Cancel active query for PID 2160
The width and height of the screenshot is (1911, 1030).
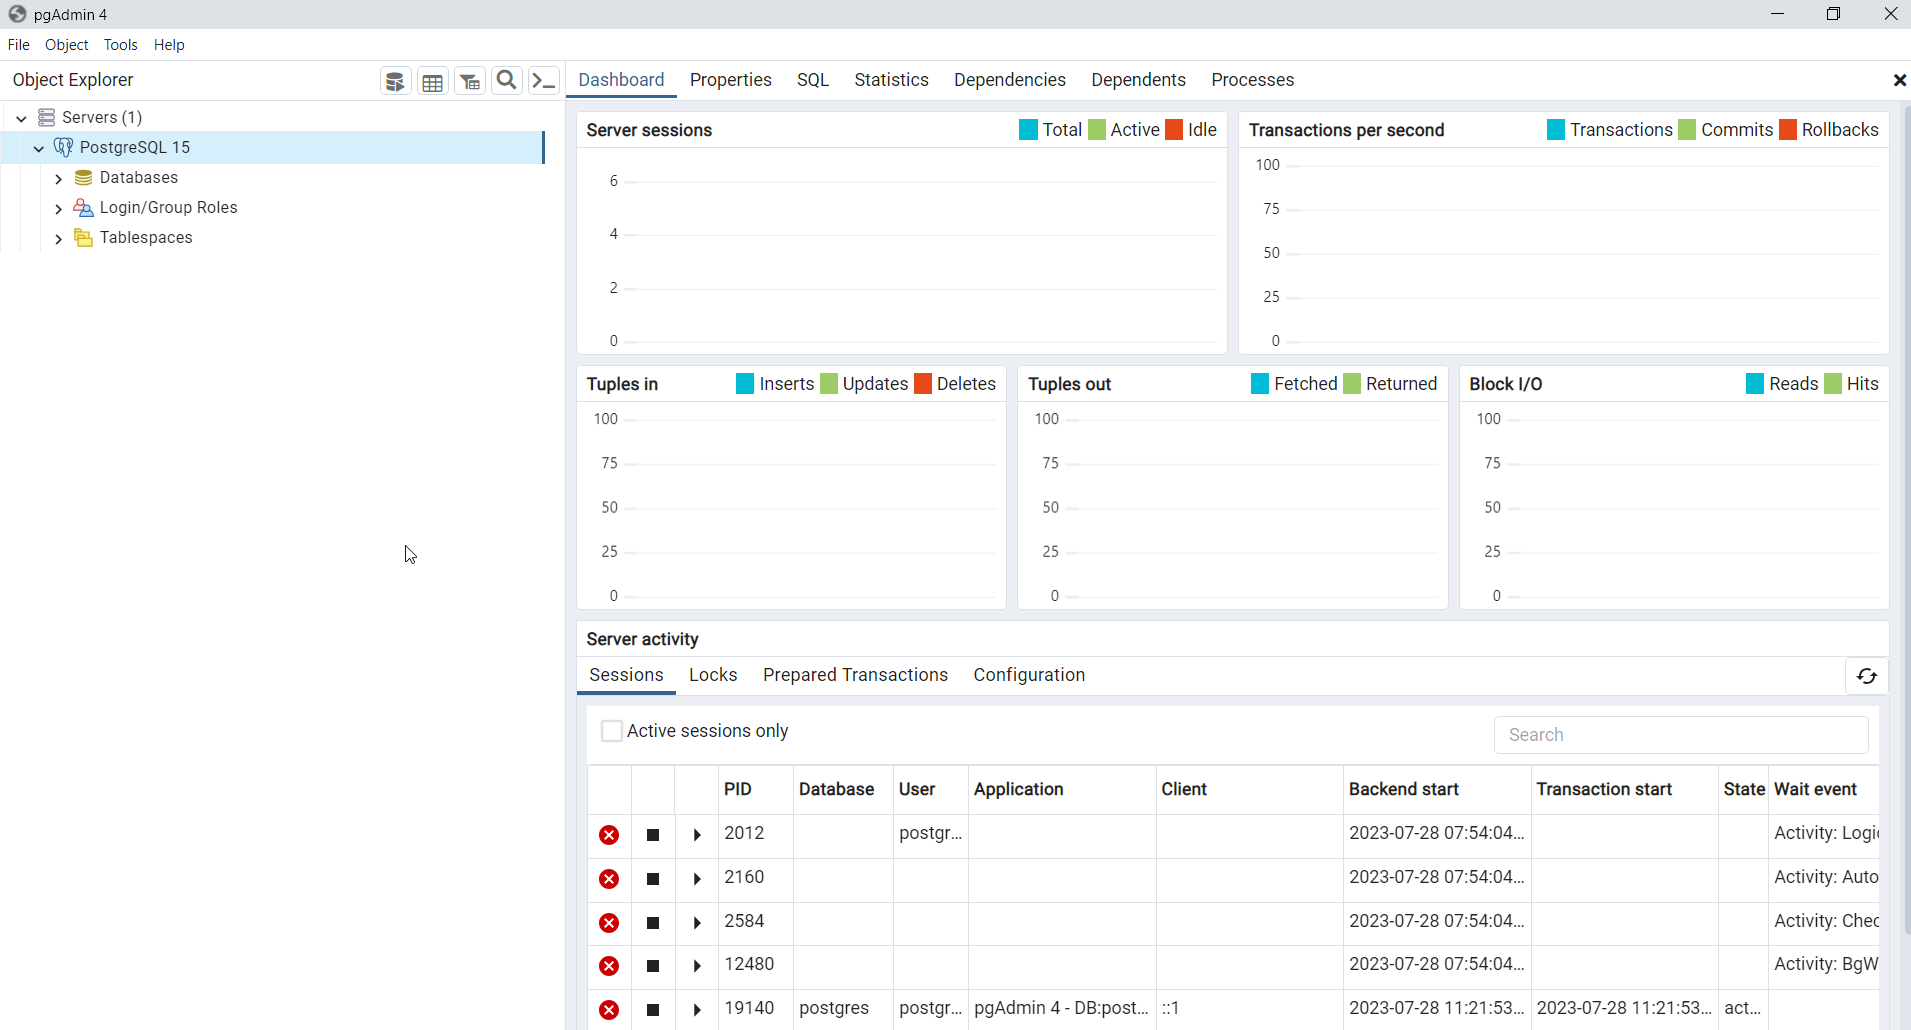pyautogui.click(x=653, y=879)
